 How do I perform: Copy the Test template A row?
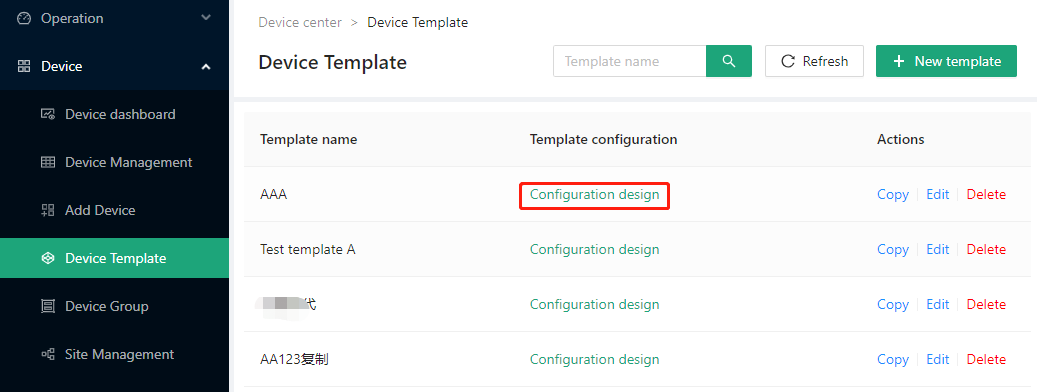893,249
